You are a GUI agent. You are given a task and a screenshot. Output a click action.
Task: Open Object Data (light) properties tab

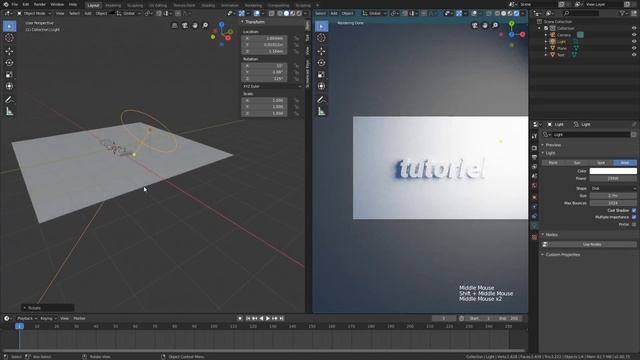(534, 226)
